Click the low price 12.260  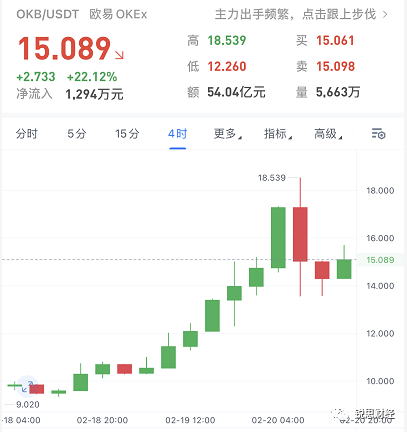[x=227, y=66]
